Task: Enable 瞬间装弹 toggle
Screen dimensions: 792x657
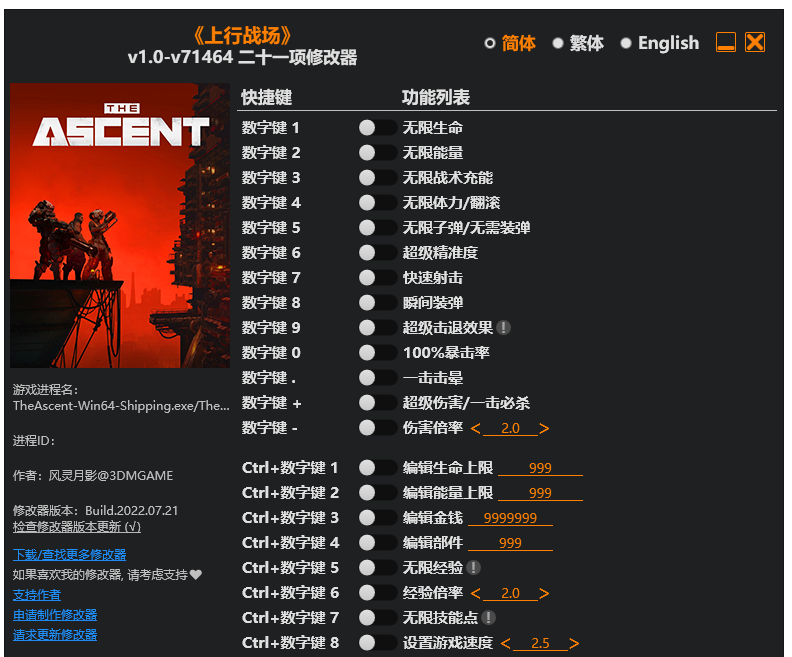Action: pyautogui.click(x=377, y=302)
